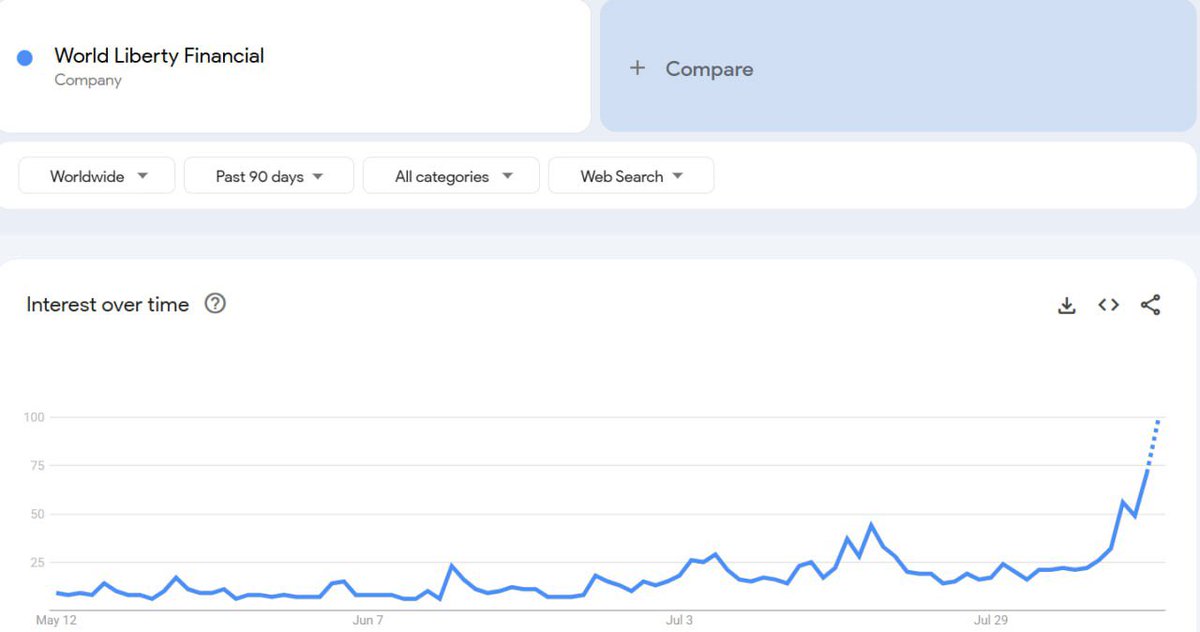
Task: Open the All categories dropdown
Action: (452, 176)
